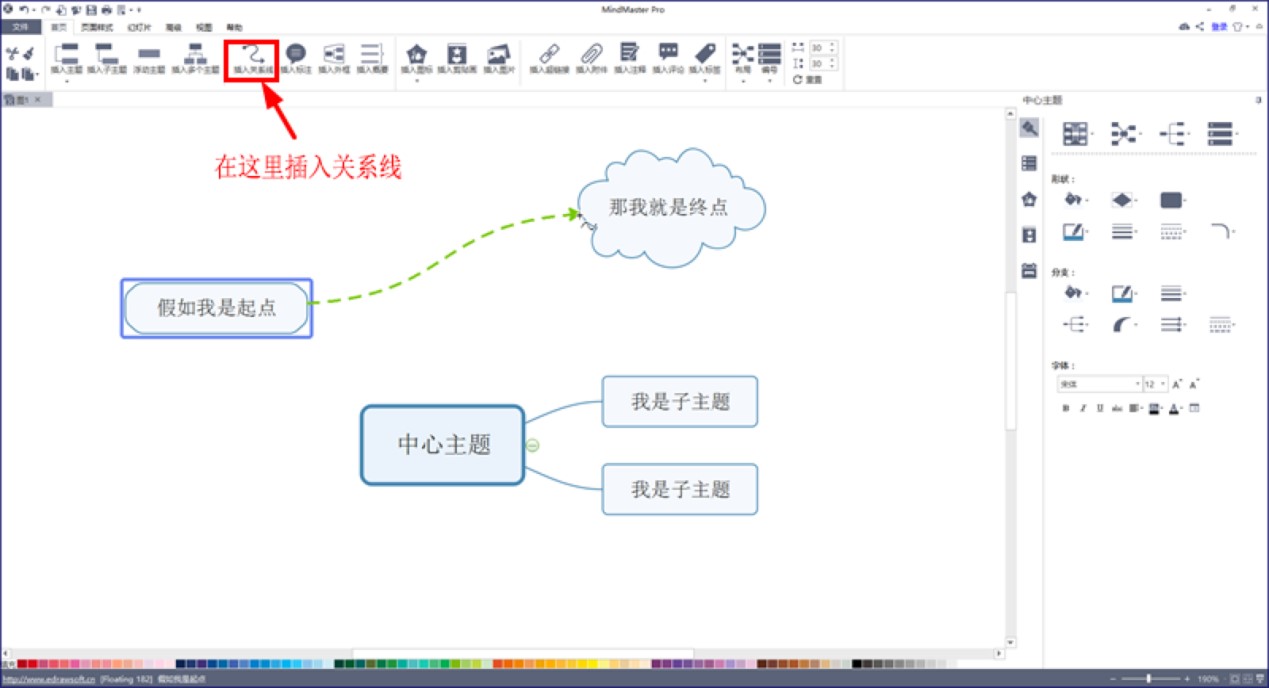Click the undo arrow in quick access bar

click(x=23, y=9)
